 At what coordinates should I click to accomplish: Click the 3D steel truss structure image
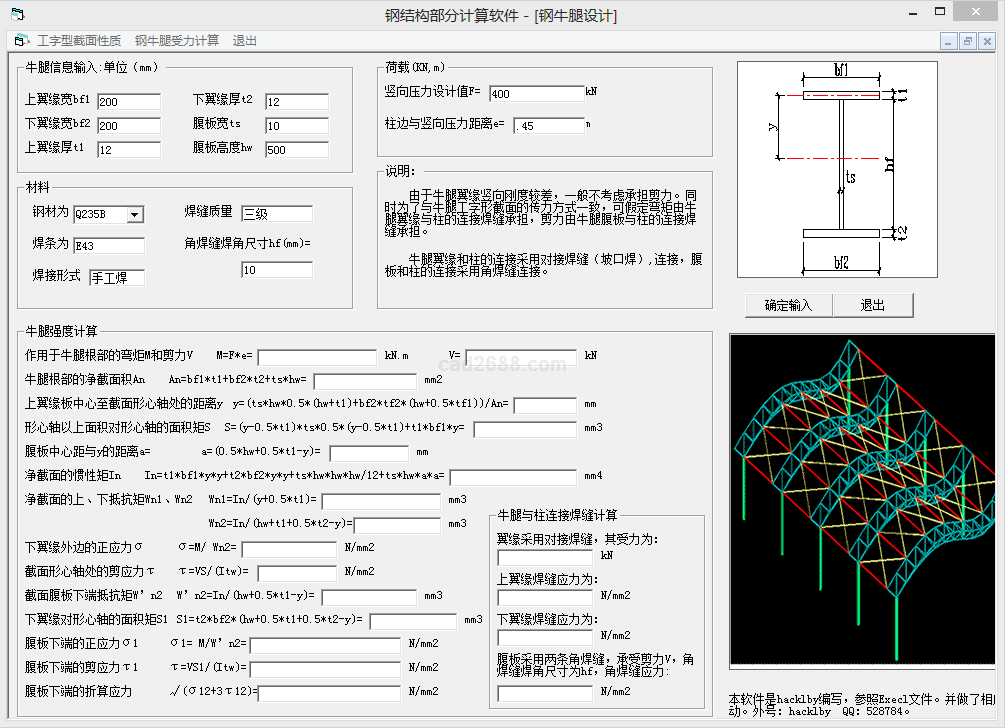click(862, 500)
